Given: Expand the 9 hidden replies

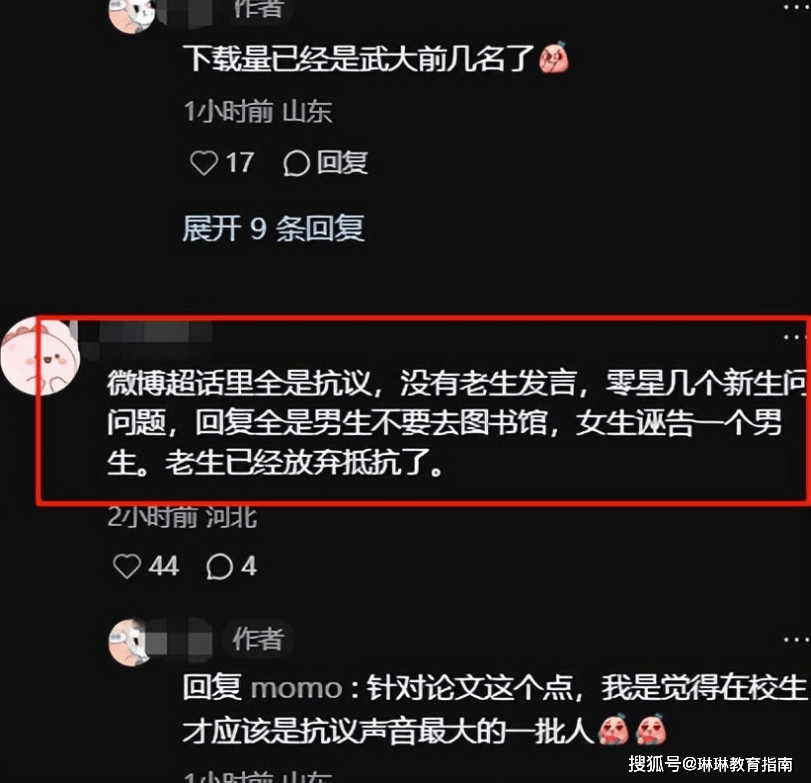Looking at the screenshot, I should pos(274,228).
